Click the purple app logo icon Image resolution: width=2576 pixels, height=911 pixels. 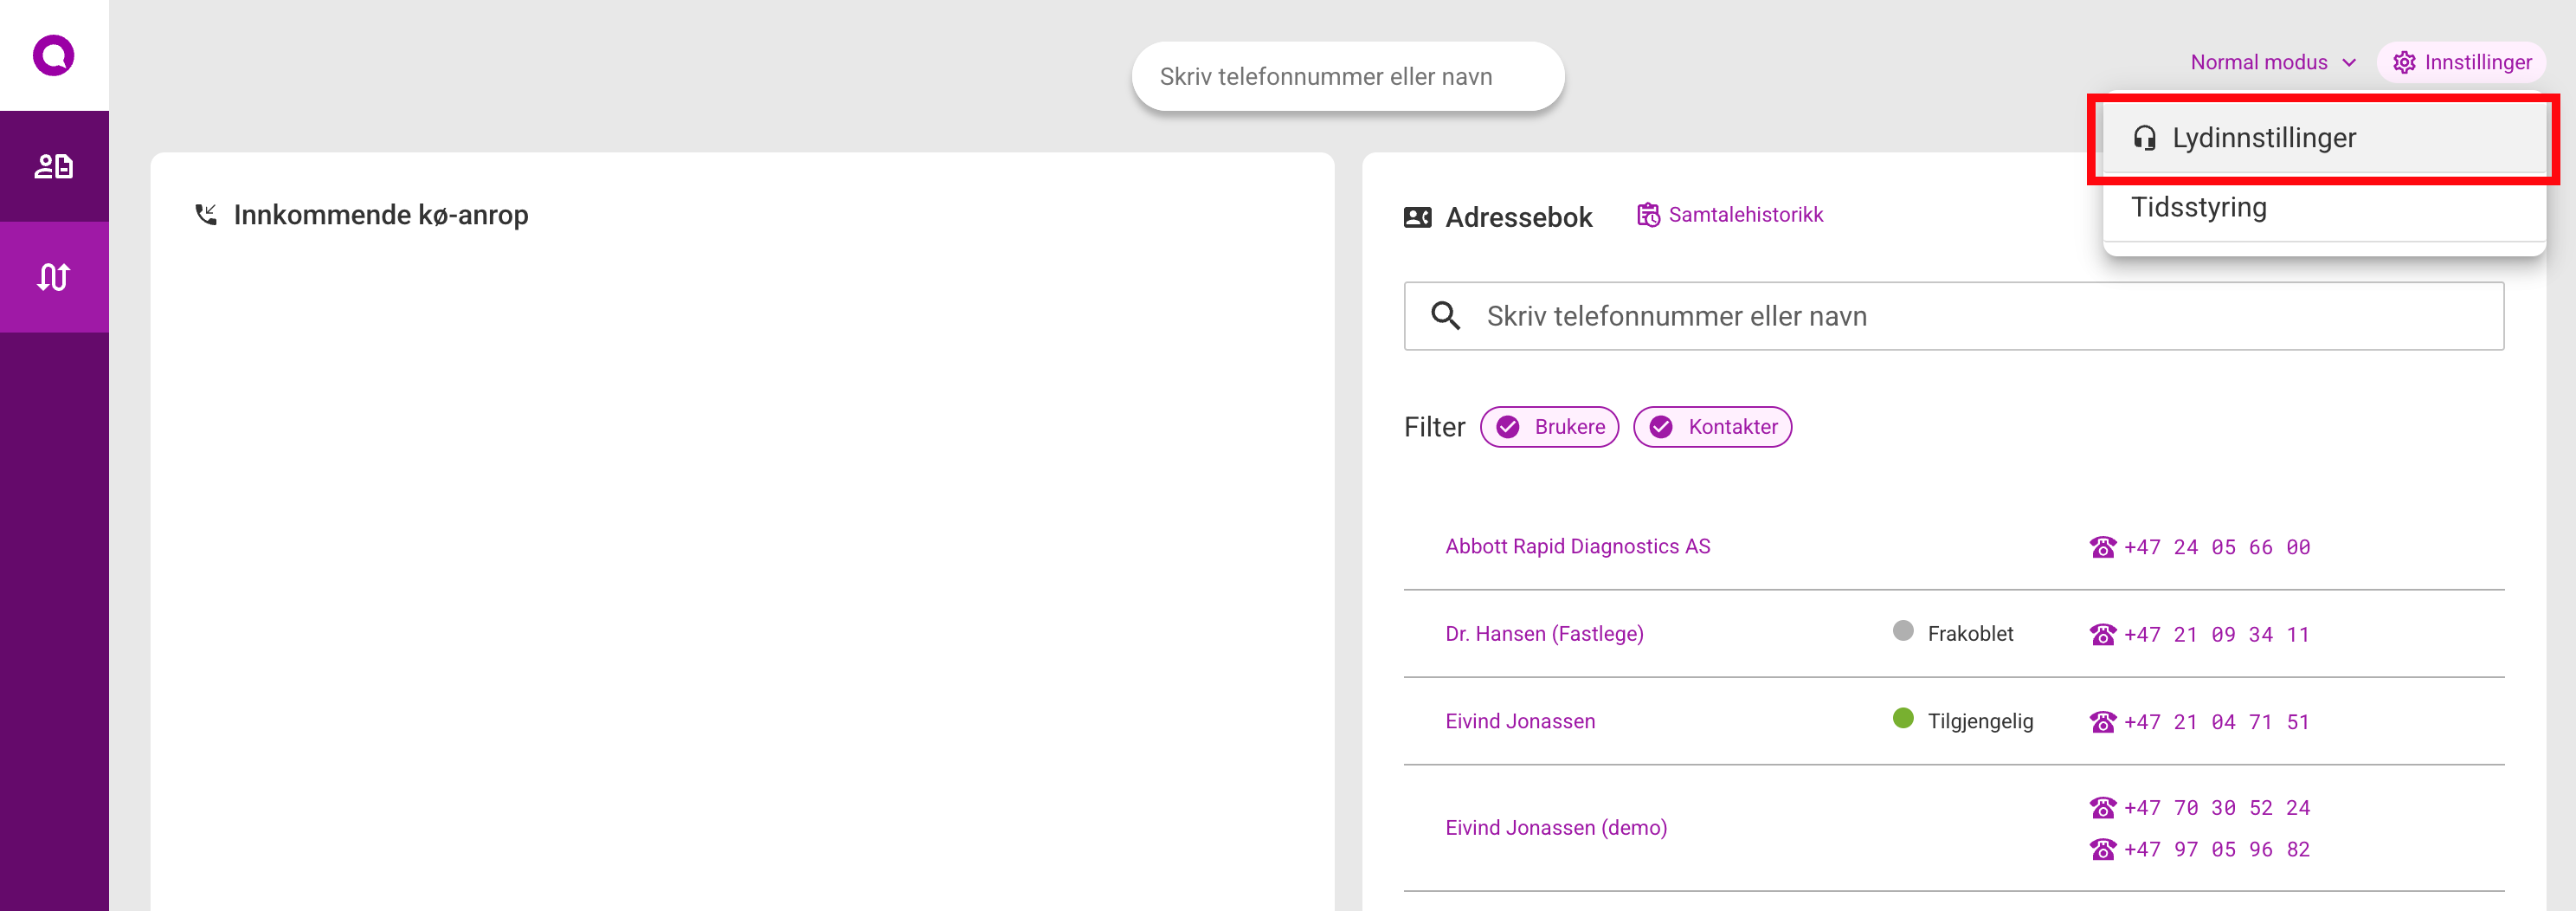click(54, 55)
